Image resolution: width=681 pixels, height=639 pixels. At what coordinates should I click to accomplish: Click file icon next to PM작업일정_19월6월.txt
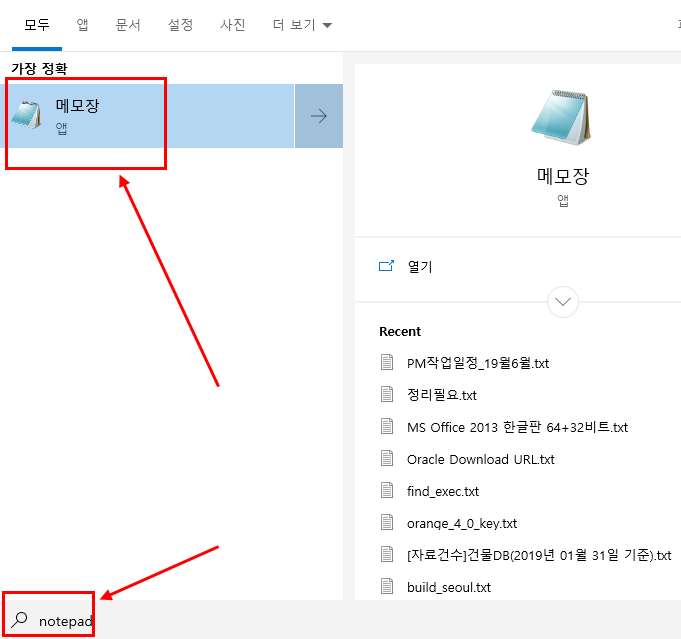pos(387,362)
